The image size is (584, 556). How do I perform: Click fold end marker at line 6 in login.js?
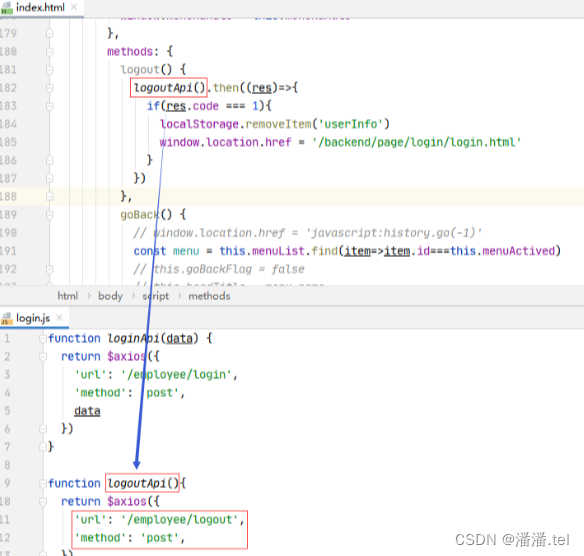click(43, 429)
